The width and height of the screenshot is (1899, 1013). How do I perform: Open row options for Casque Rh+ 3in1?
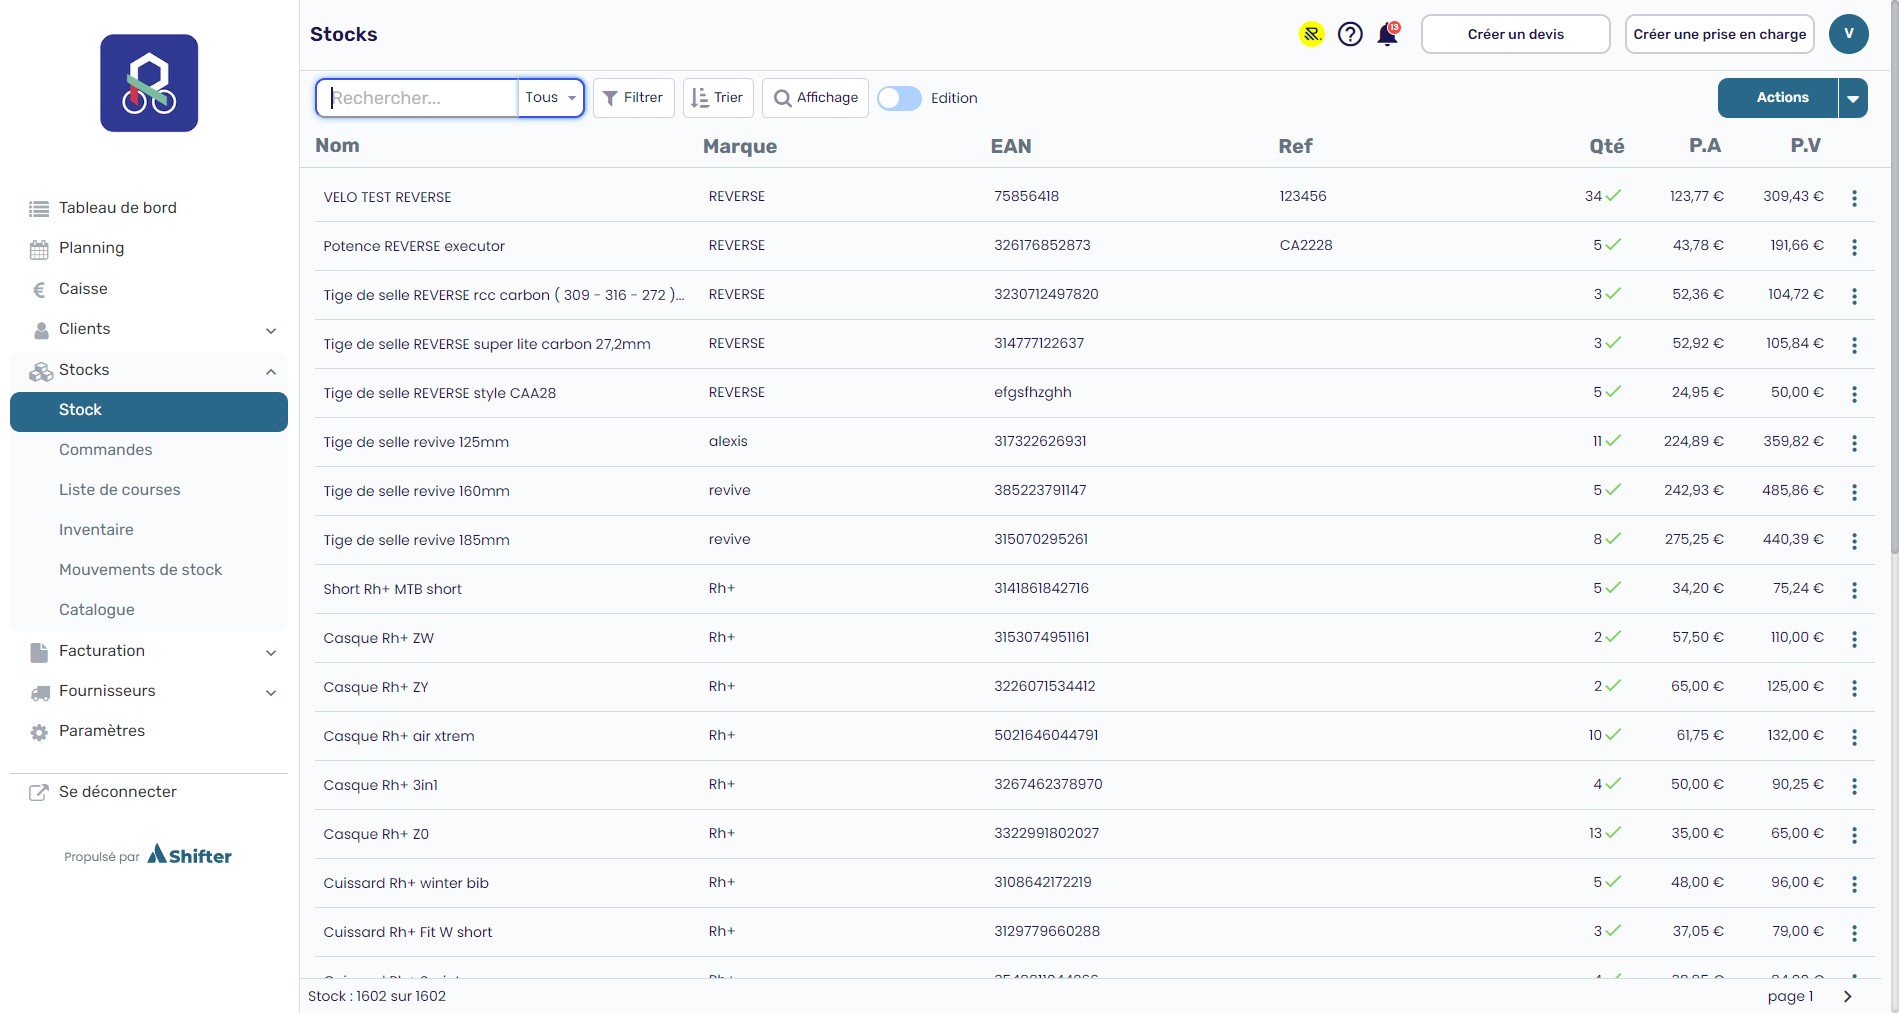click(1854, 786)
